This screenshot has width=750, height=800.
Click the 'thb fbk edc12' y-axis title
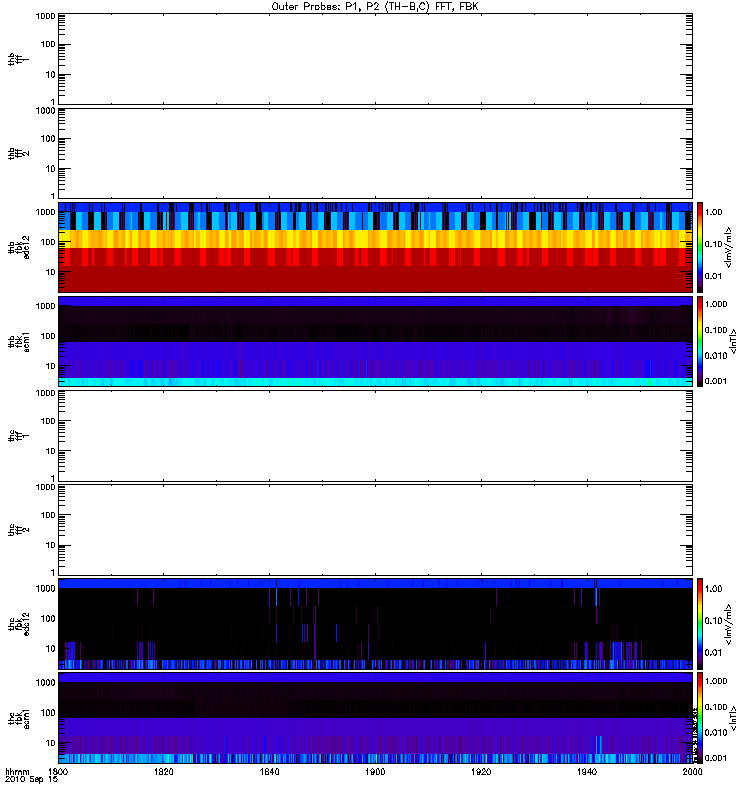pos(19,247)
